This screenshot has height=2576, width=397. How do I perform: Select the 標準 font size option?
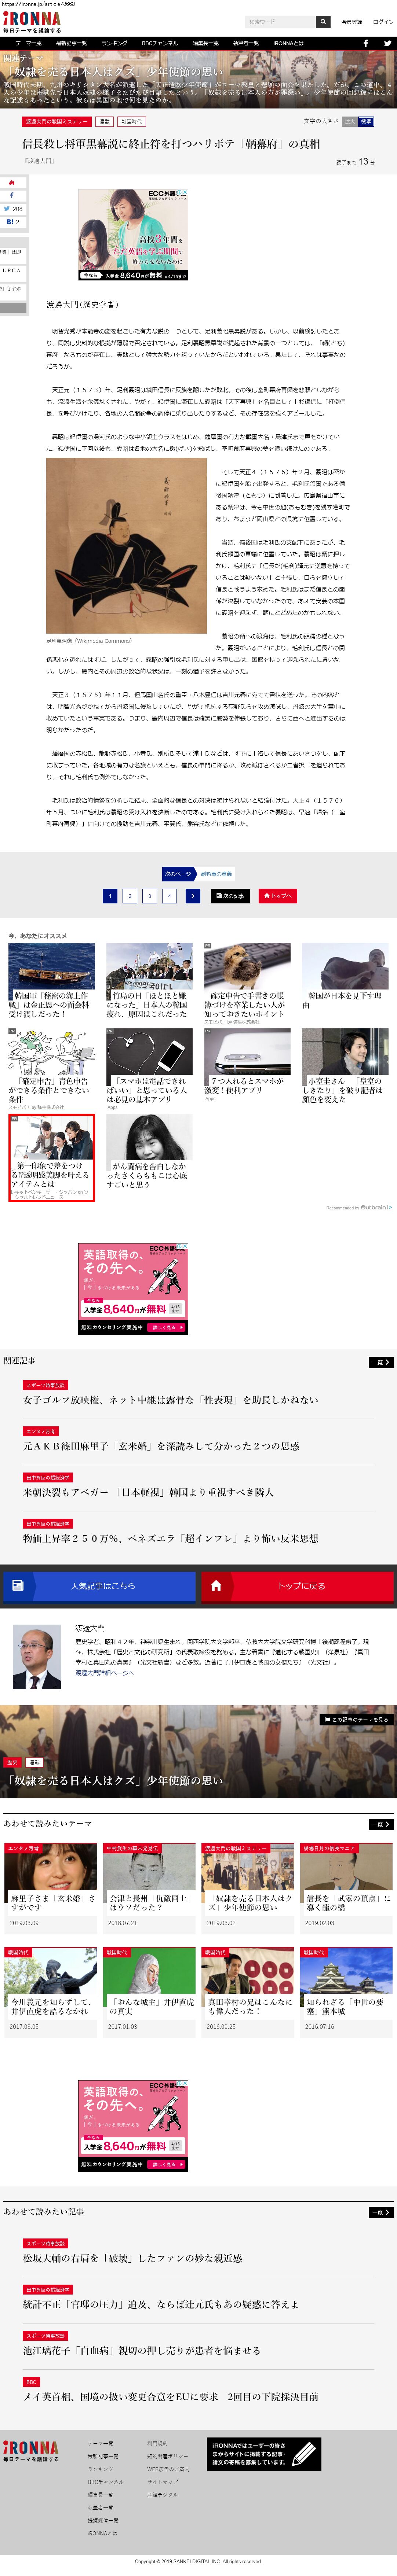(366, 121)
